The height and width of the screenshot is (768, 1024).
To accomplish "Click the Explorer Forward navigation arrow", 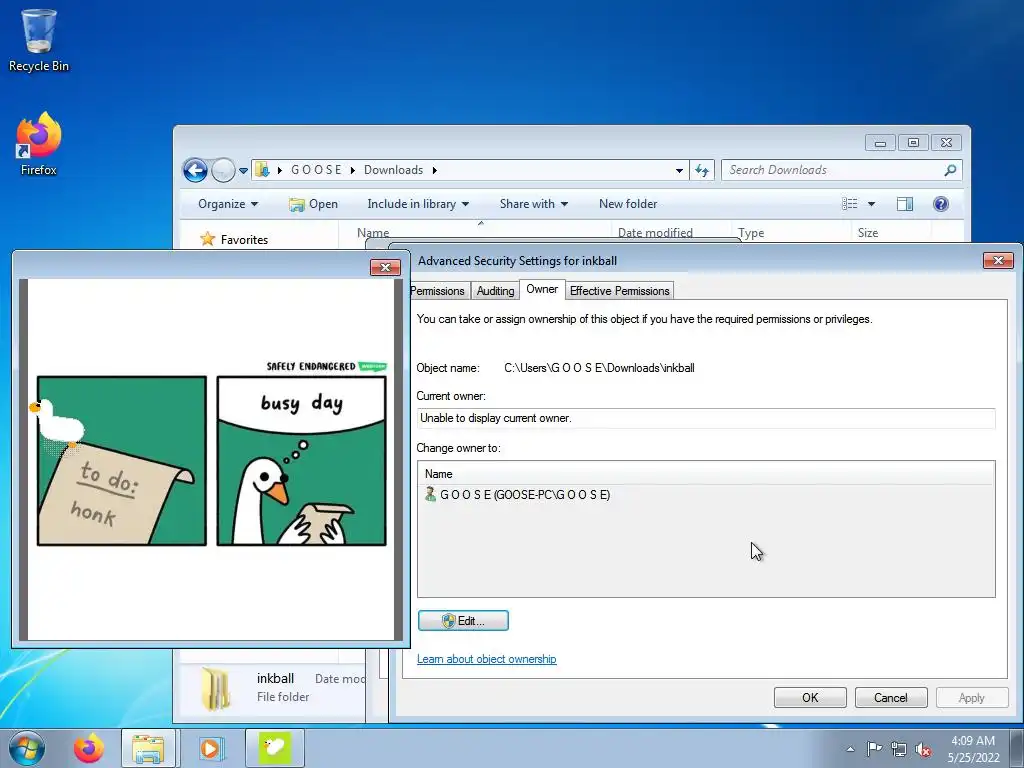I will (x=223, y=170).
